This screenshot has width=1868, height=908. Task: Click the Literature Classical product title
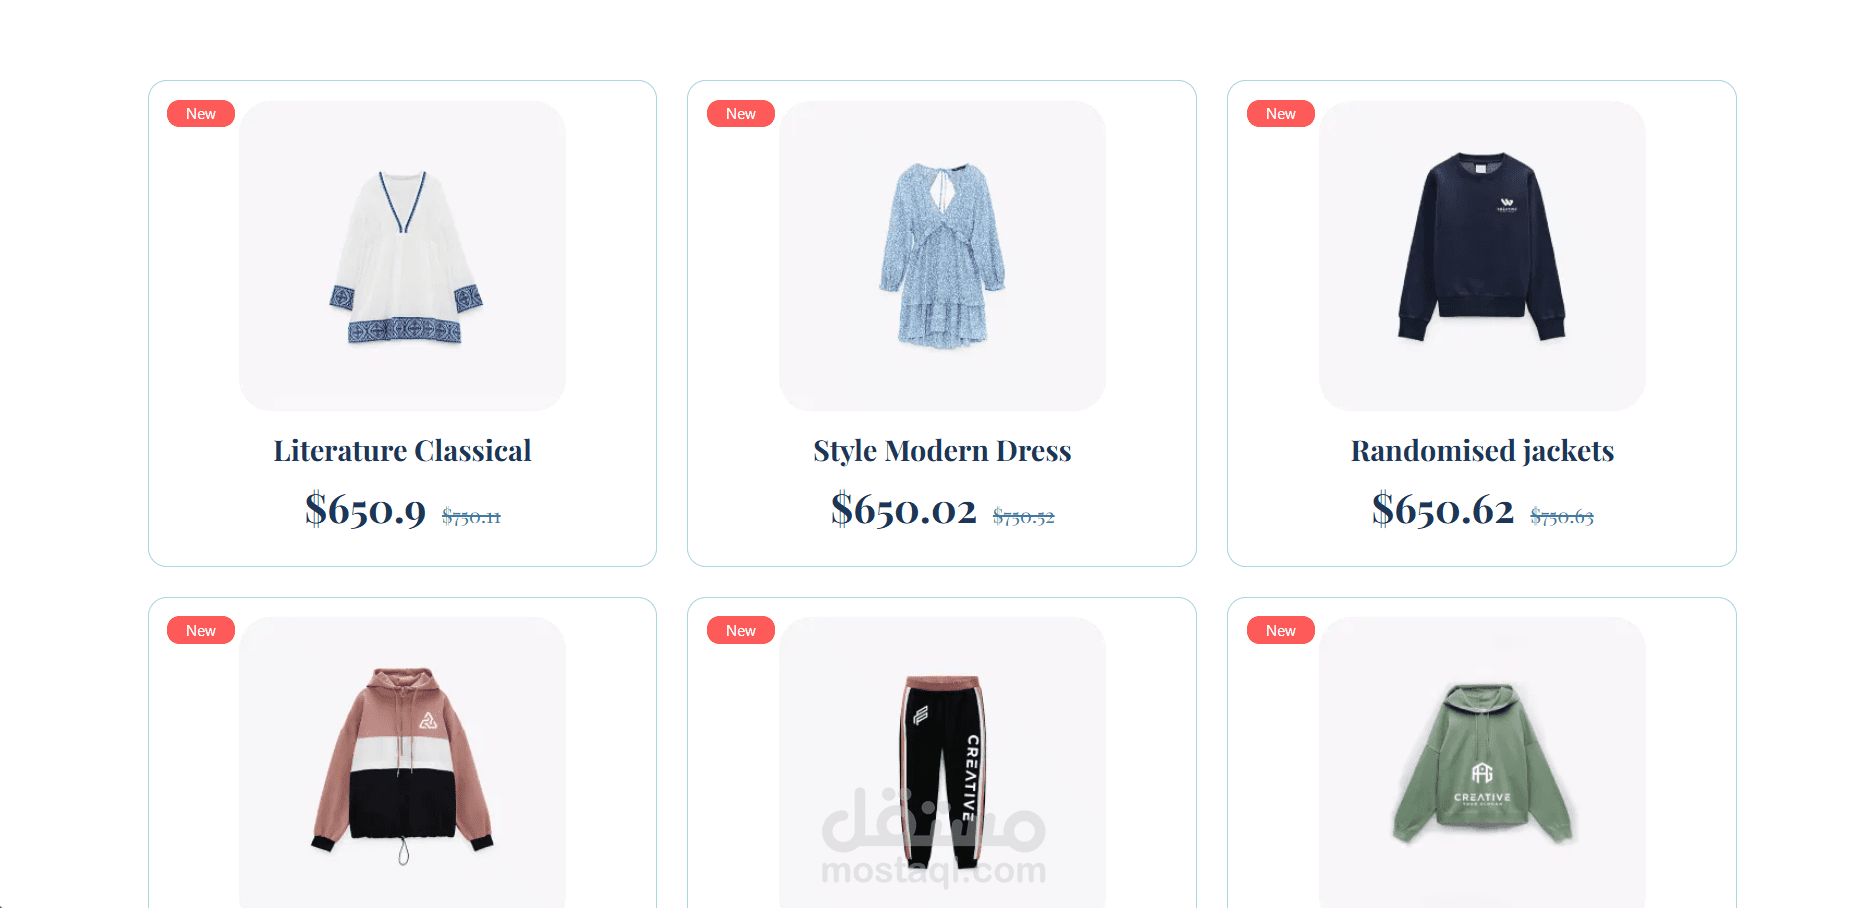click(x=402, y=451)
